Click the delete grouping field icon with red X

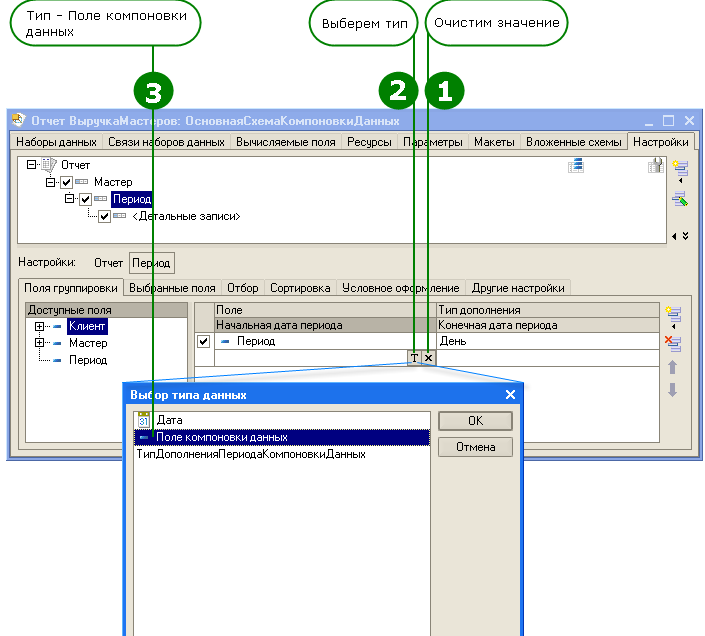[x=673, y=344]
